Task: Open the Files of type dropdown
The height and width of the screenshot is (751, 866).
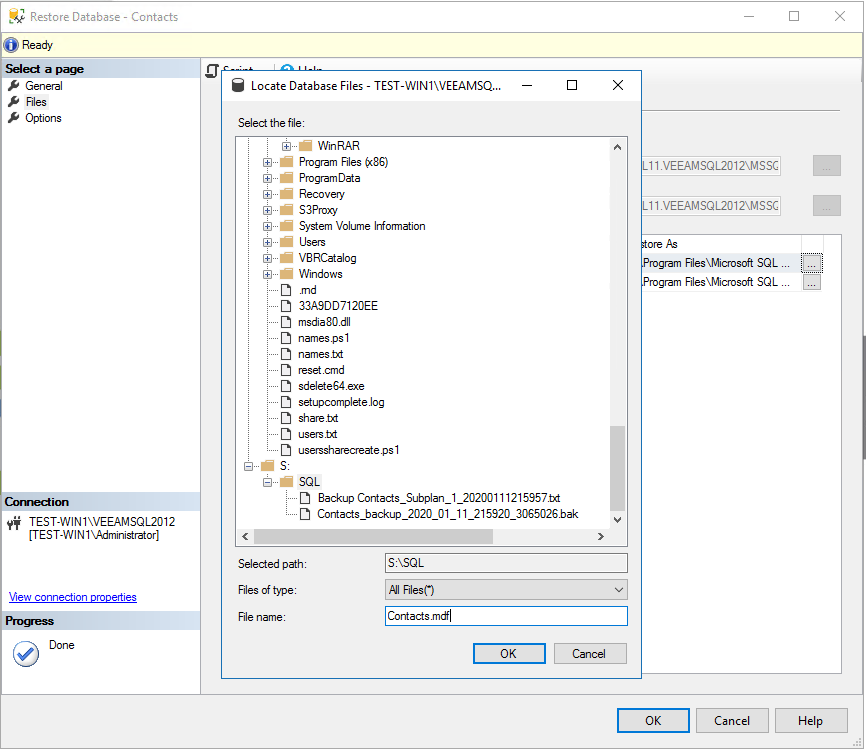Action: (619, 590)
